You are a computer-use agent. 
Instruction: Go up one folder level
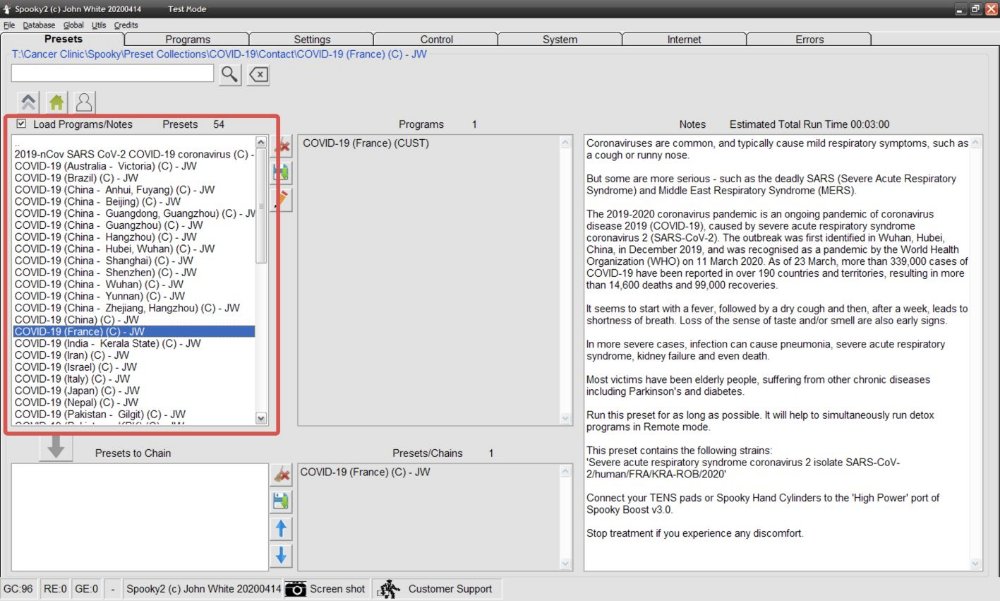(29, 102)
